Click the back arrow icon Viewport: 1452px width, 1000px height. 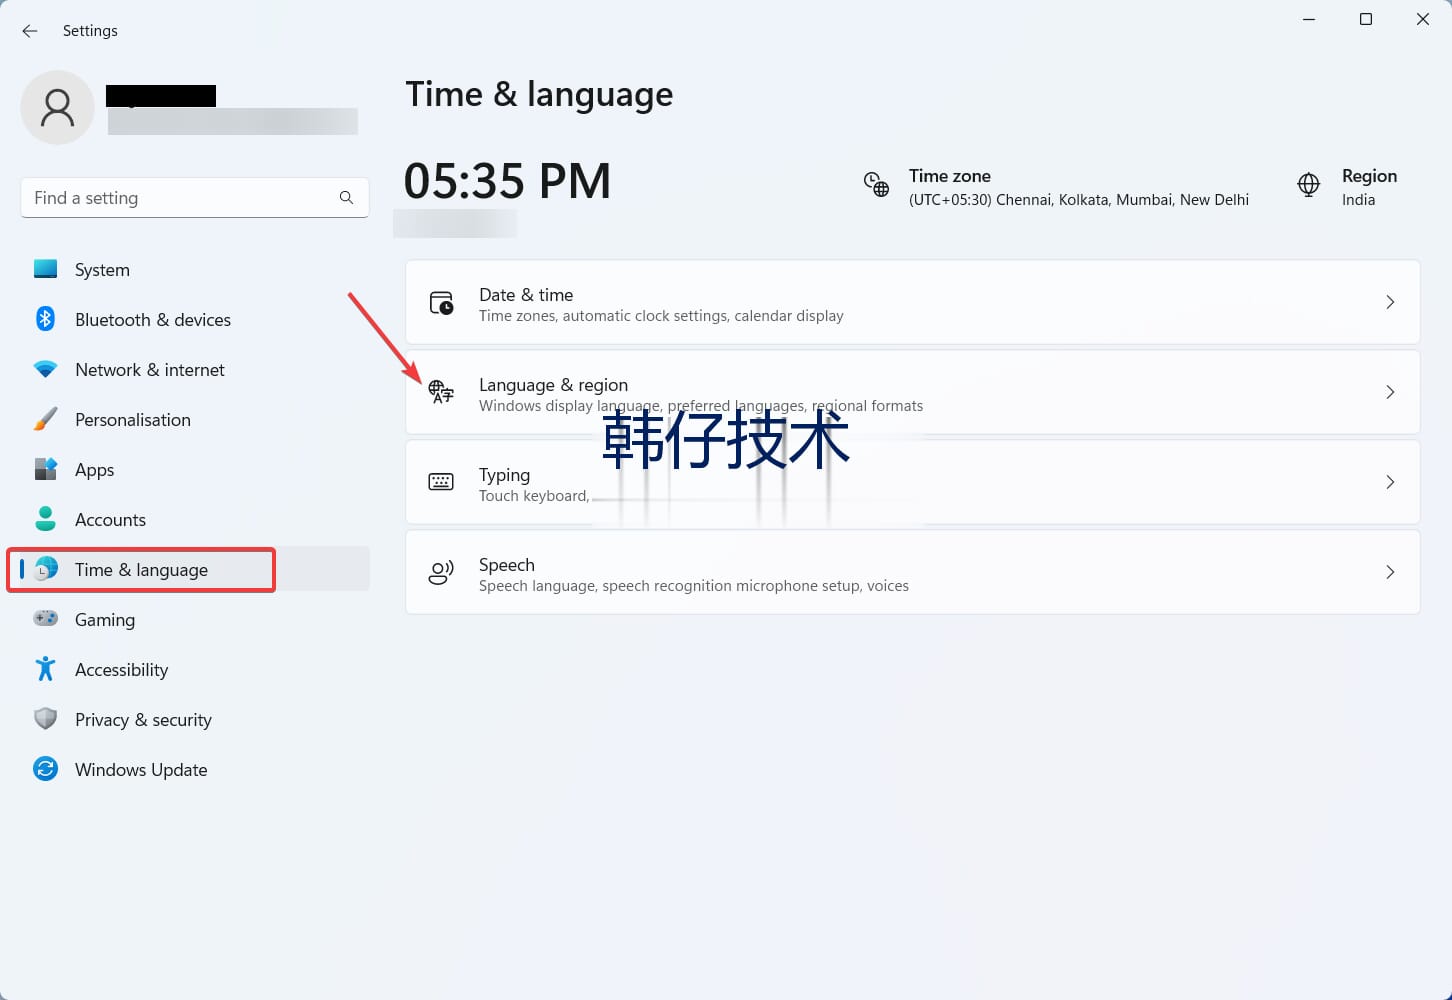click(30, 31)
